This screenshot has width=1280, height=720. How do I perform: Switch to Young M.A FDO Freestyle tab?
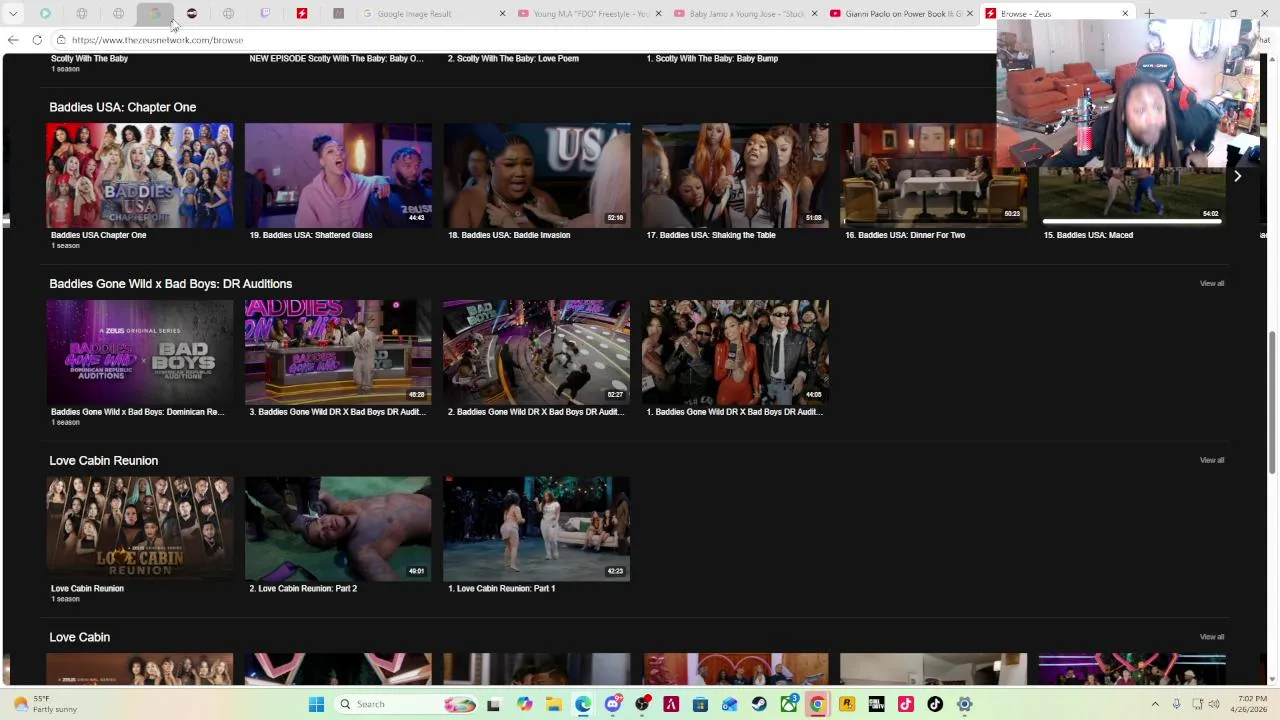point(590,14)
